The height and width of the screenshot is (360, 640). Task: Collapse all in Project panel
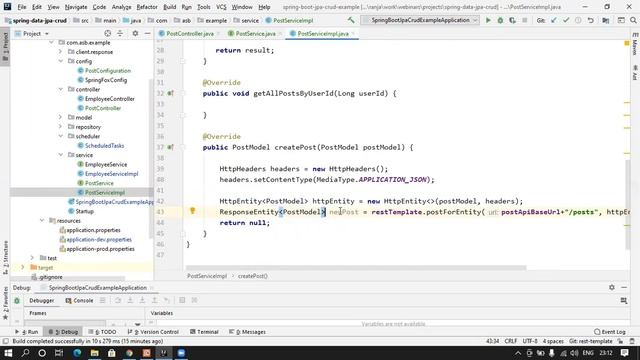pos(120,33)
